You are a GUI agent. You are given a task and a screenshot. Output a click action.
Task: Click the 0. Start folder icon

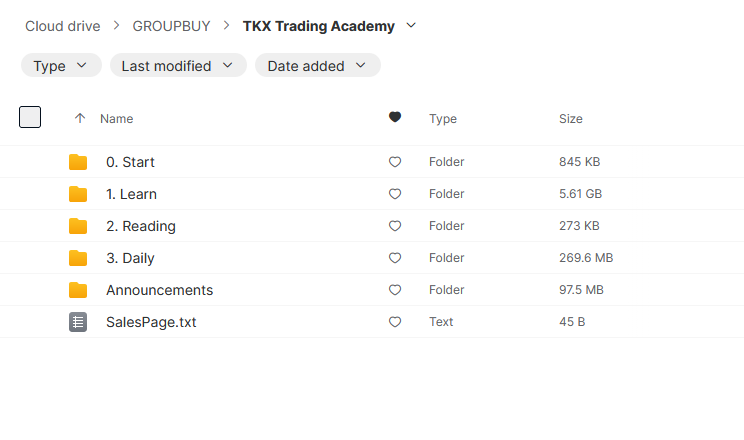[x=78, y=162]
